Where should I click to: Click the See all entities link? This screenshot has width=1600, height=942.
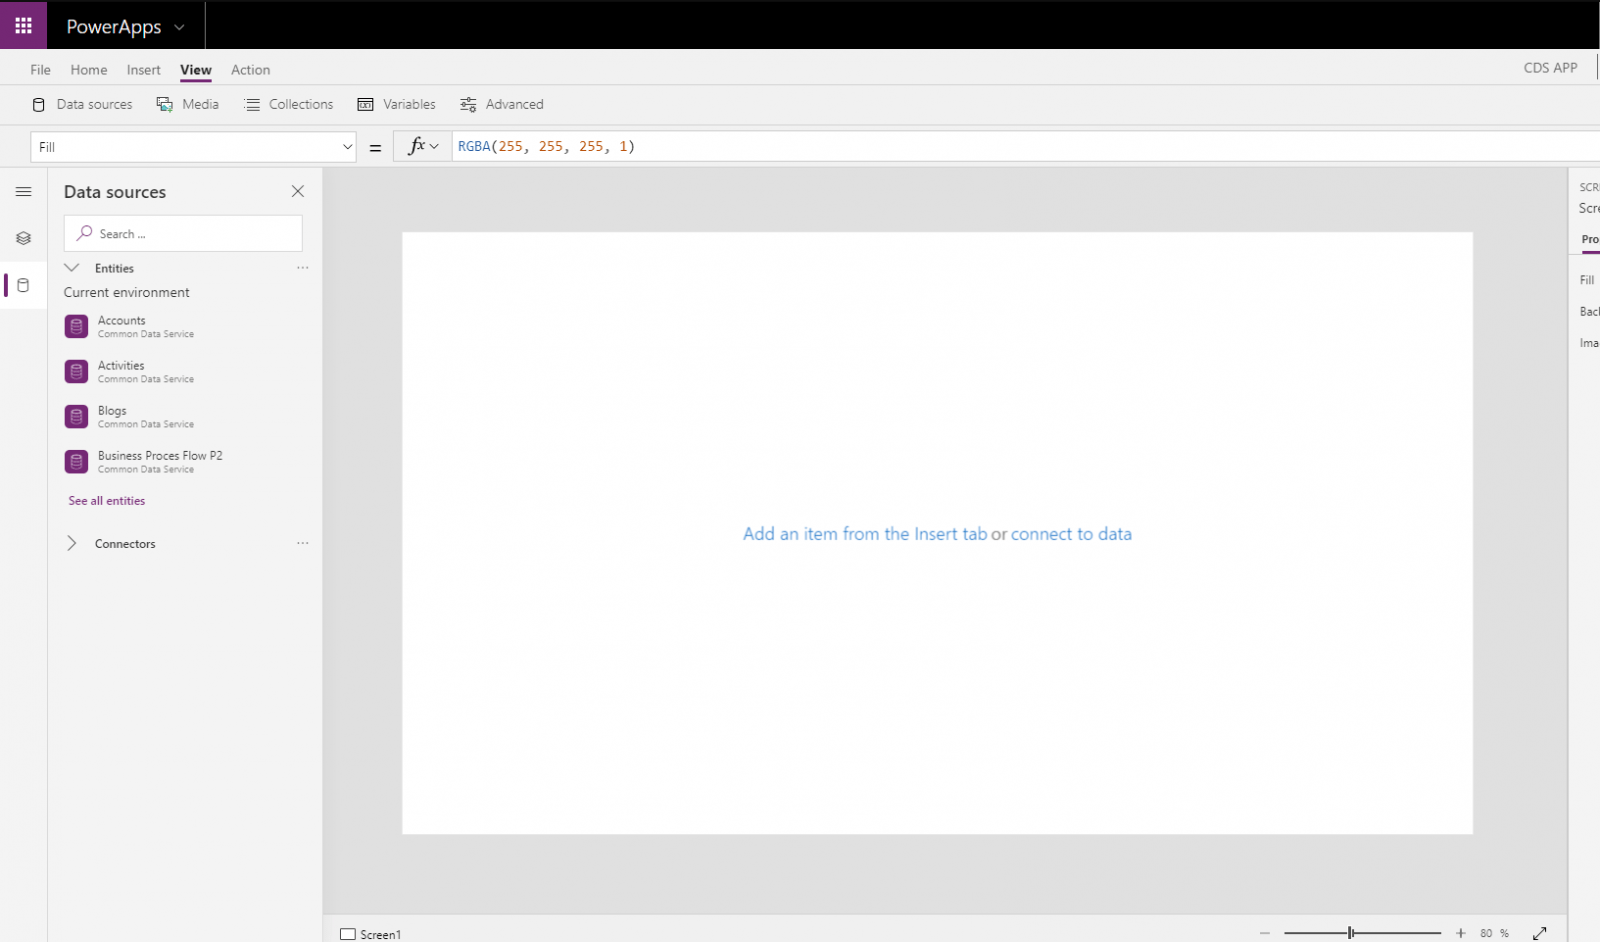click(x=107, y=501)
